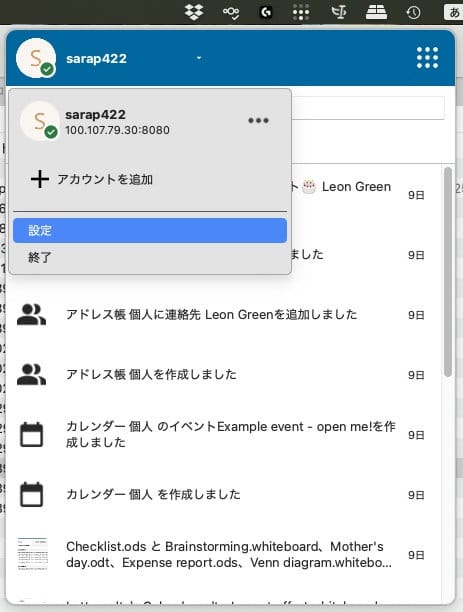The image size is (463, 612).
Task: Click the contacts icon next to Leon Greenを追加しました
Action: (31, 315)
